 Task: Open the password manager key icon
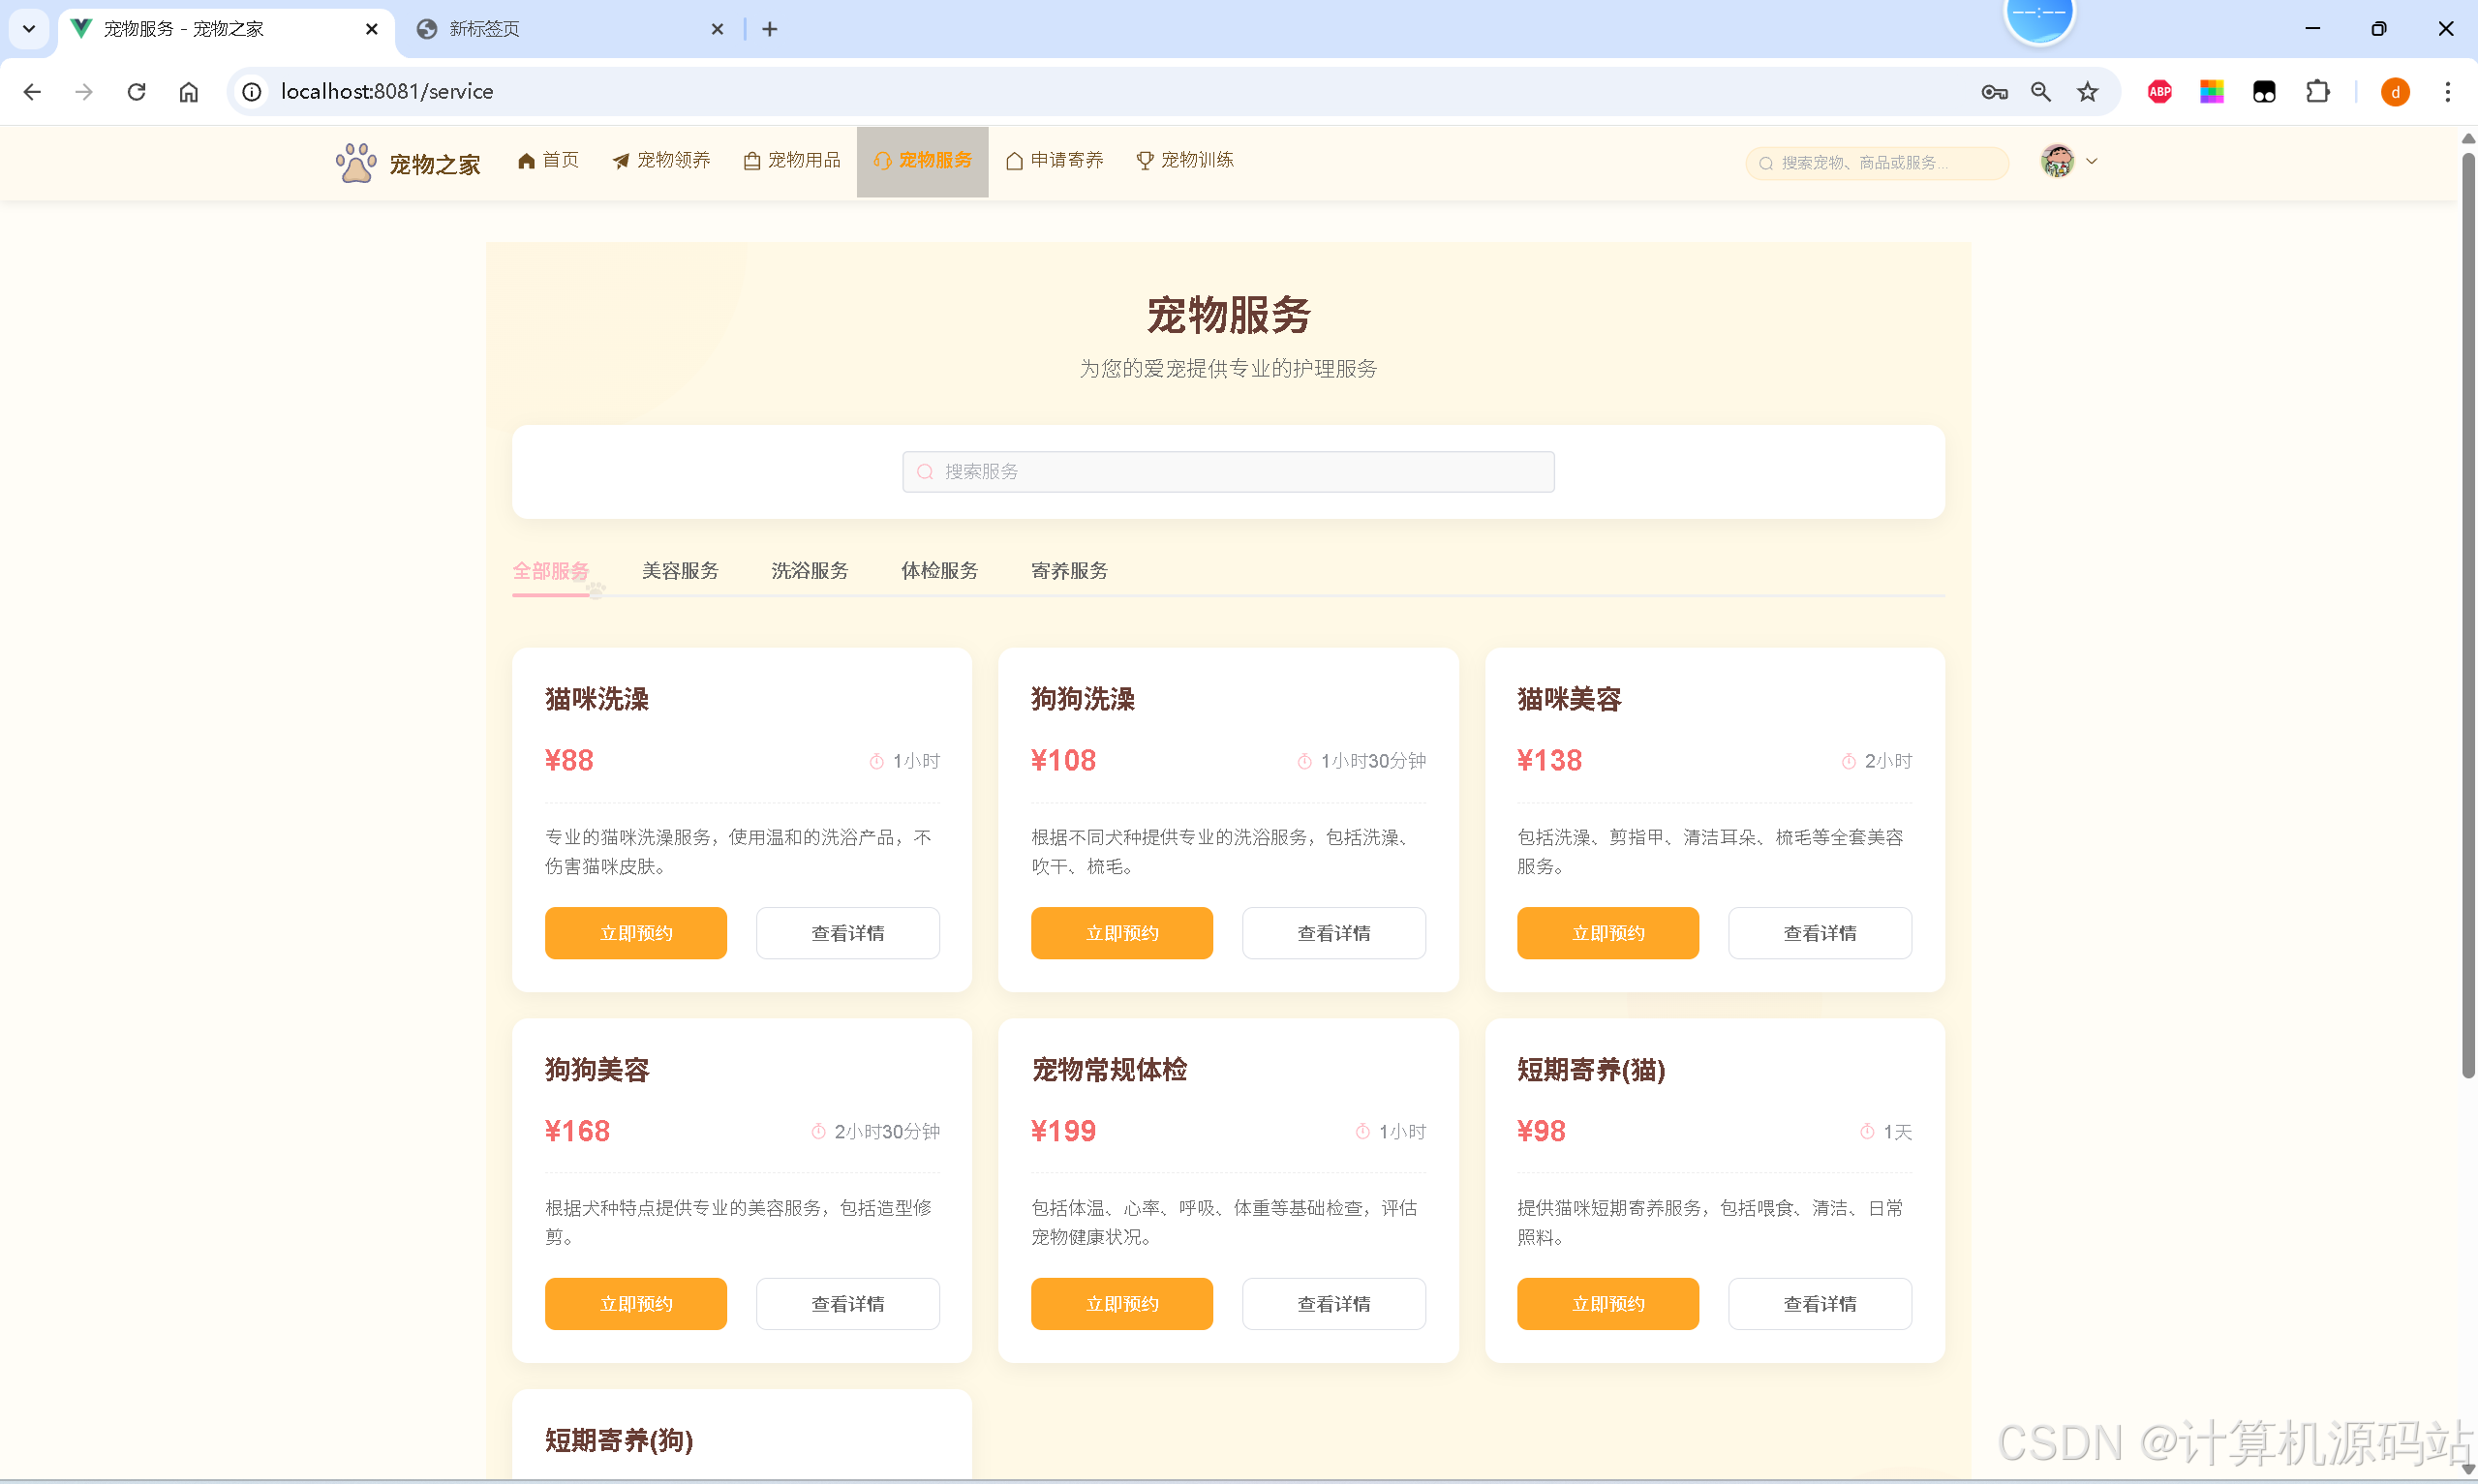tap(1994, 92)
